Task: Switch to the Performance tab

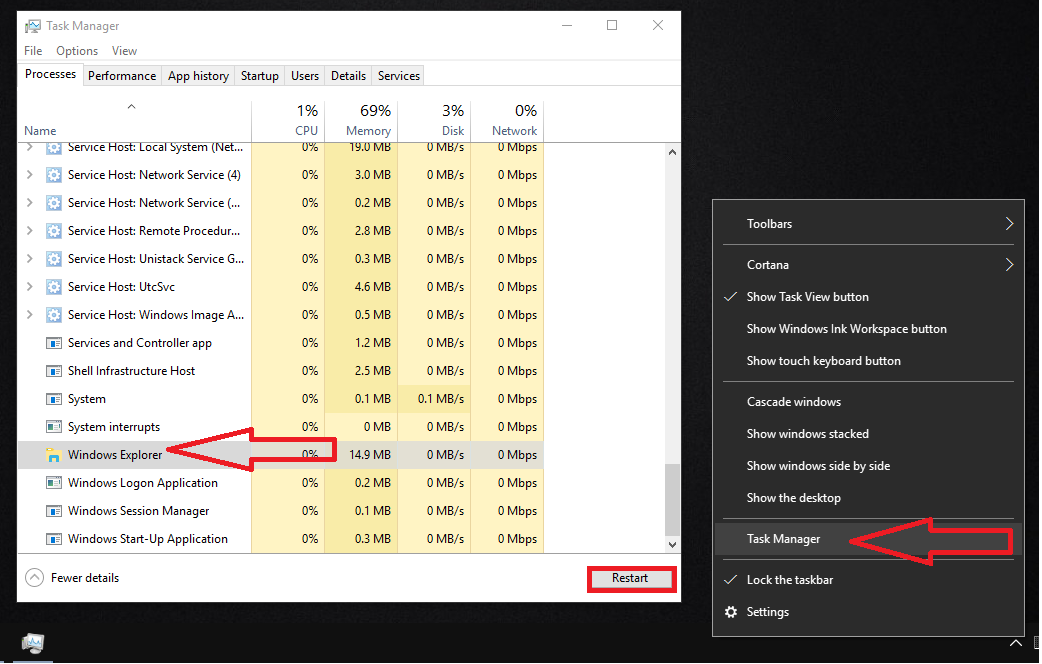Action: tap(122, 76)
